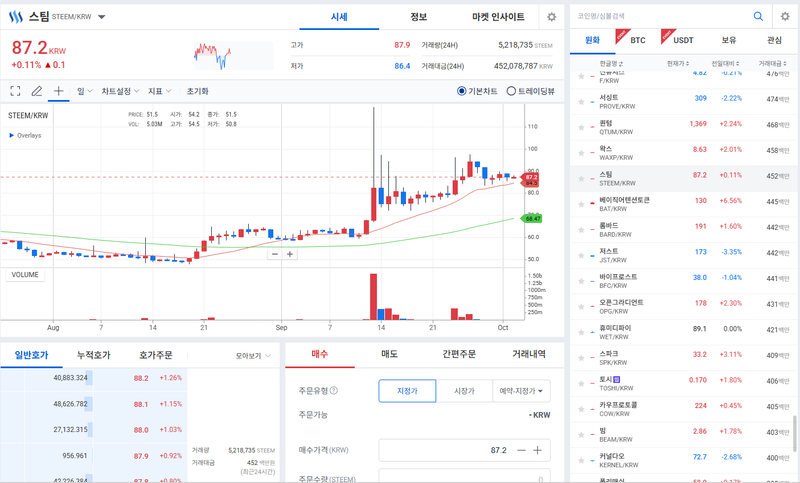Open market list settings gear
This screenshot has height=483, width=800.
[785, 16]
